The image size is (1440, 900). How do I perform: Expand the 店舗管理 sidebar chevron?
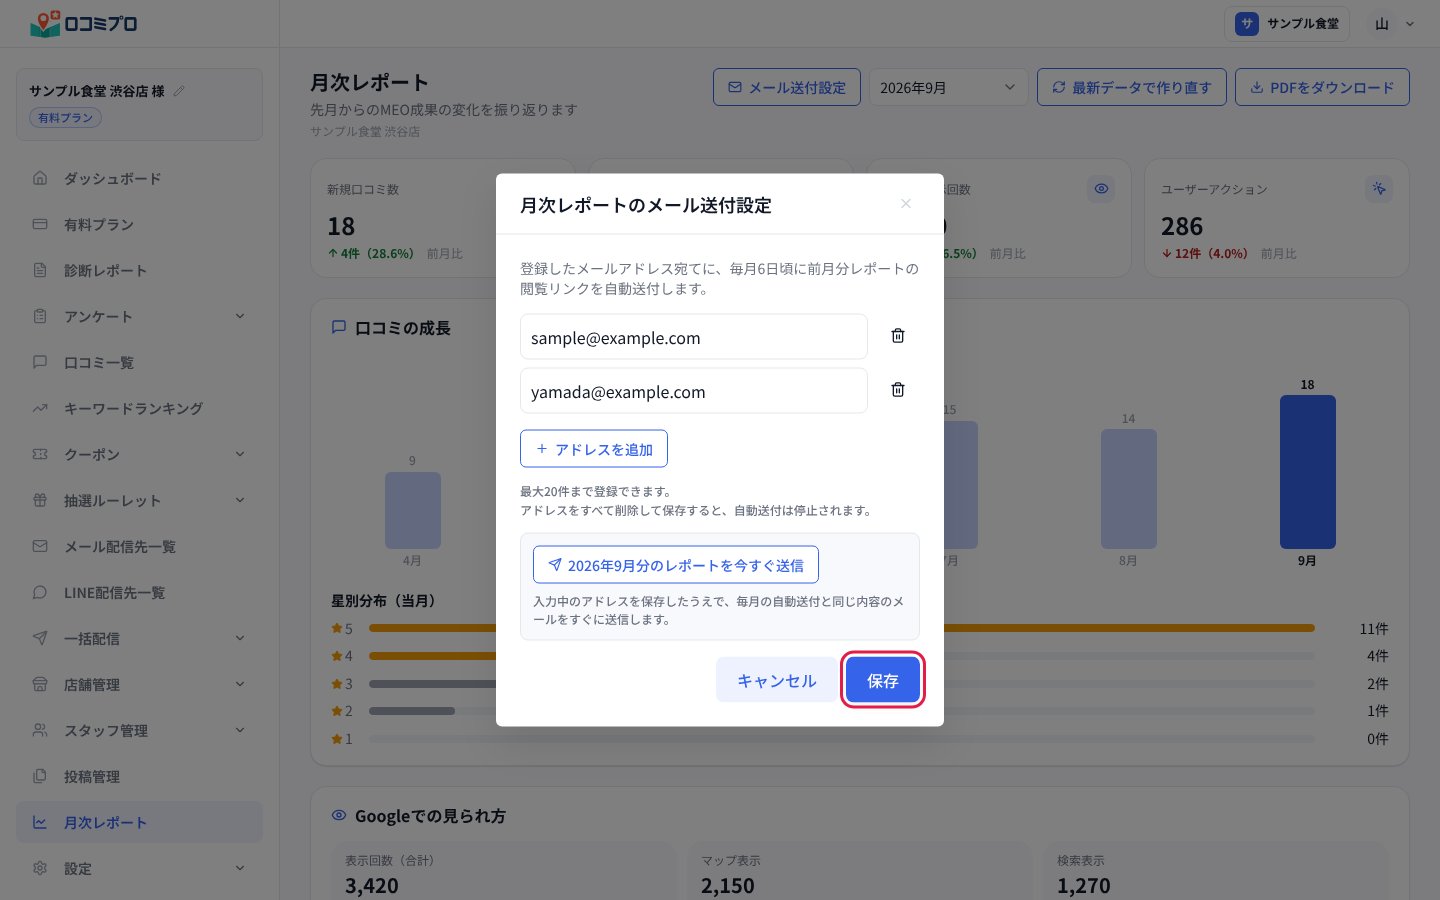point(240,684)
